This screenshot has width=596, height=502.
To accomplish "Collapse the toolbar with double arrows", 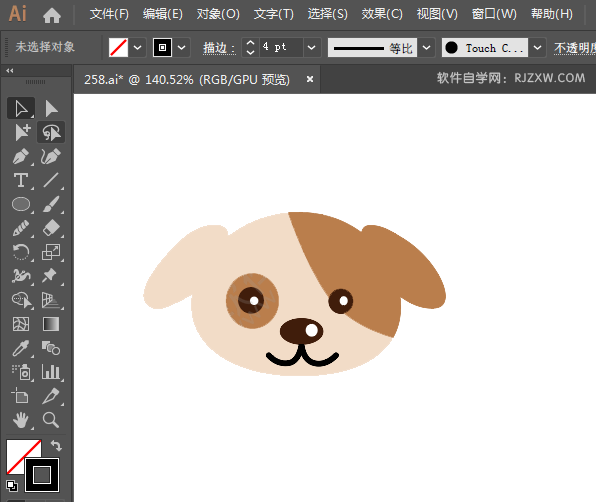I will [x=10, y=71].
